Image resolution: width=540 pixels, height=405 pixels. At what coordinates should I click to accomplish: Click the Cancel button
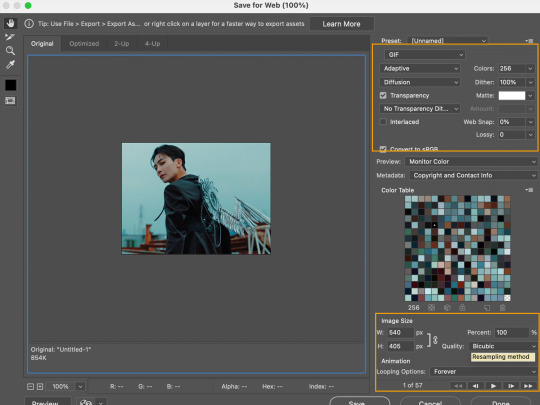pyautogui.click(x=430, y=402)
